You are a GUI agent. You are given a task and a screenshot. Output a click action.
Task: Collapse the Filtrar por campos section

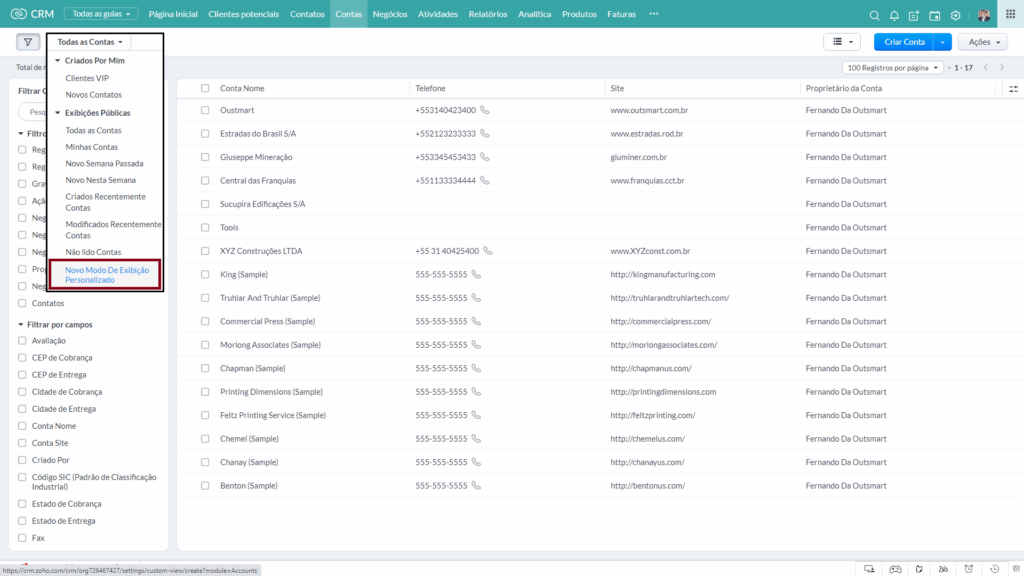(21, 325)
